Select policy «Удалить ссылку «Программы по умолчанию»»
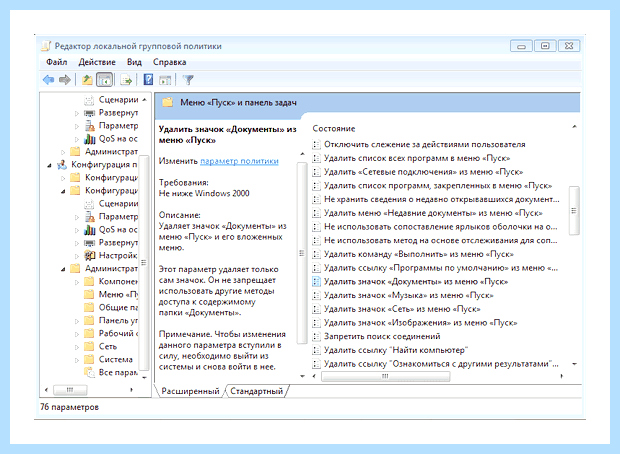This screenshot has height=454, width=620. point(440,268)
